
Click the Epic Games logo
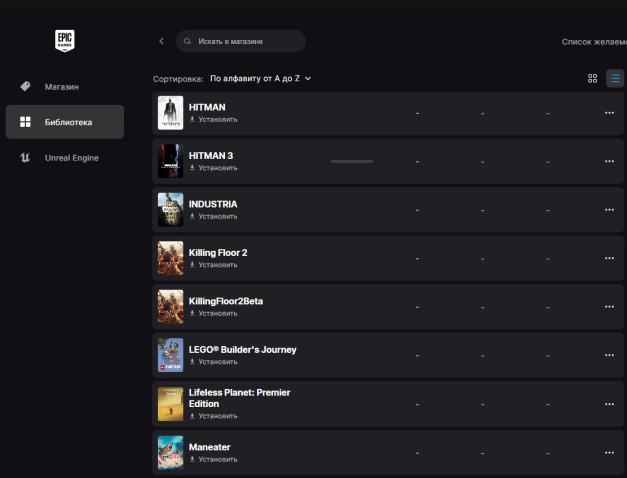64,41
